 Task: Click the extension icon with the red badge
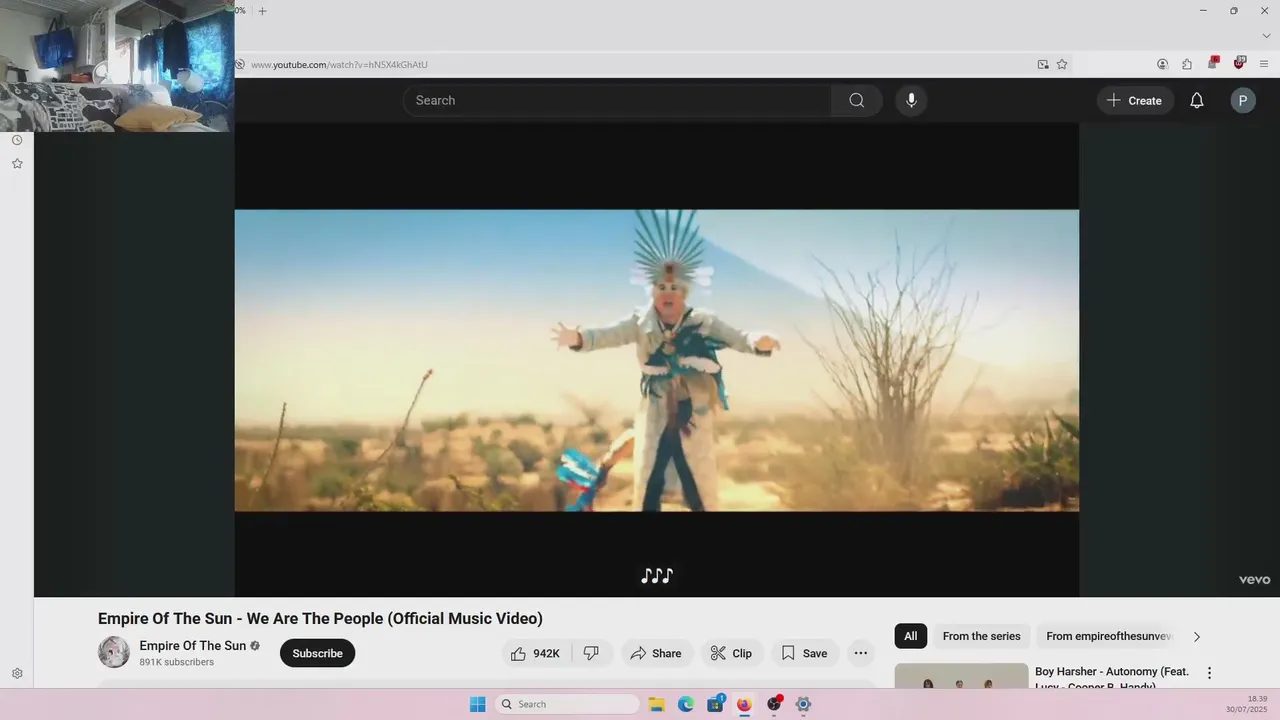(1213, 63)
